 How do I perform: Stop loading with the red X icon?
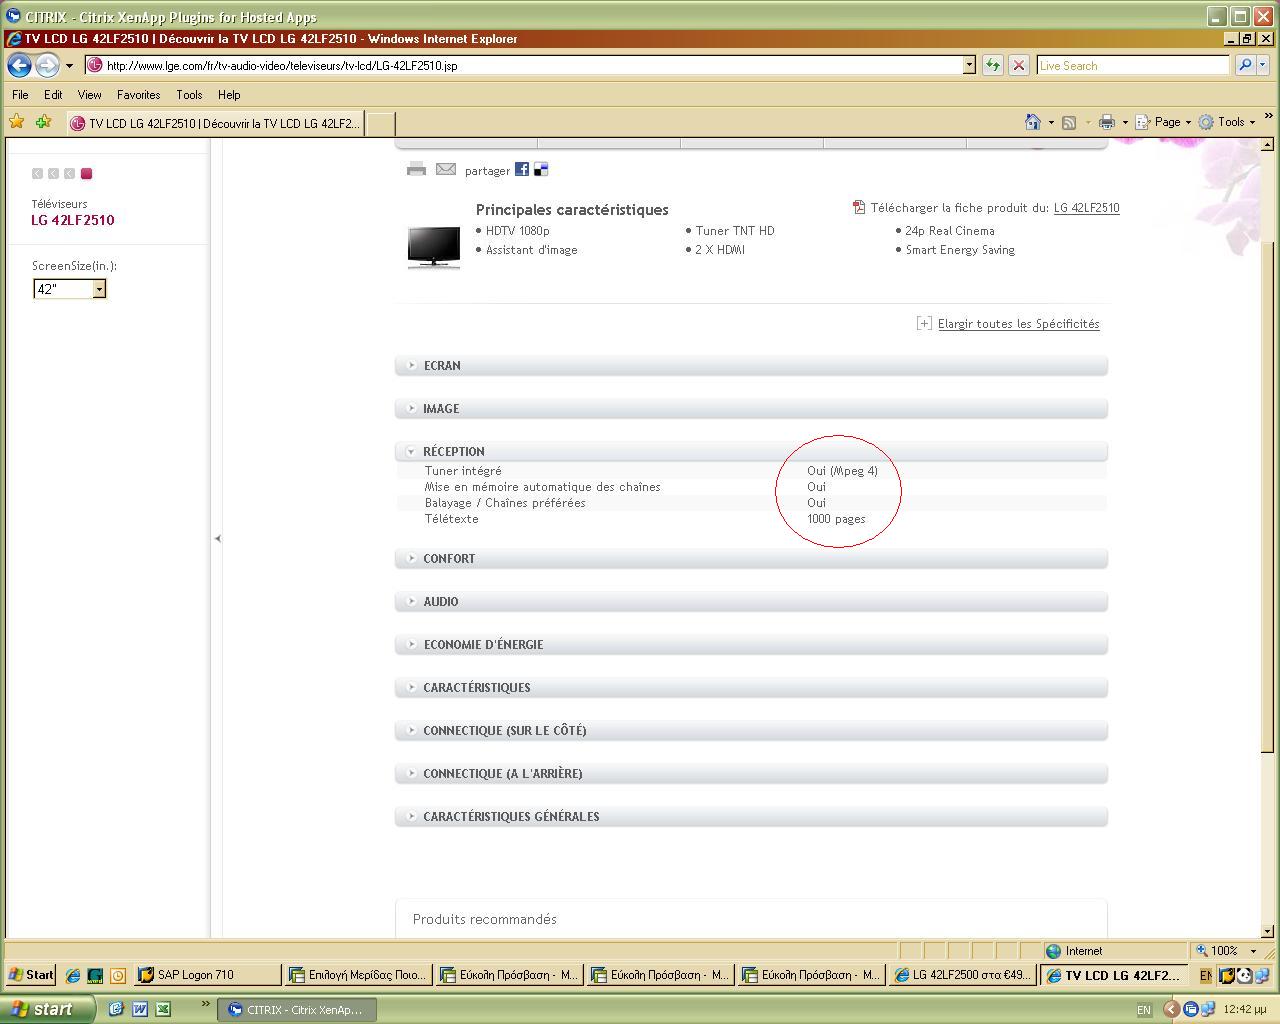(x=1018, y=65)
